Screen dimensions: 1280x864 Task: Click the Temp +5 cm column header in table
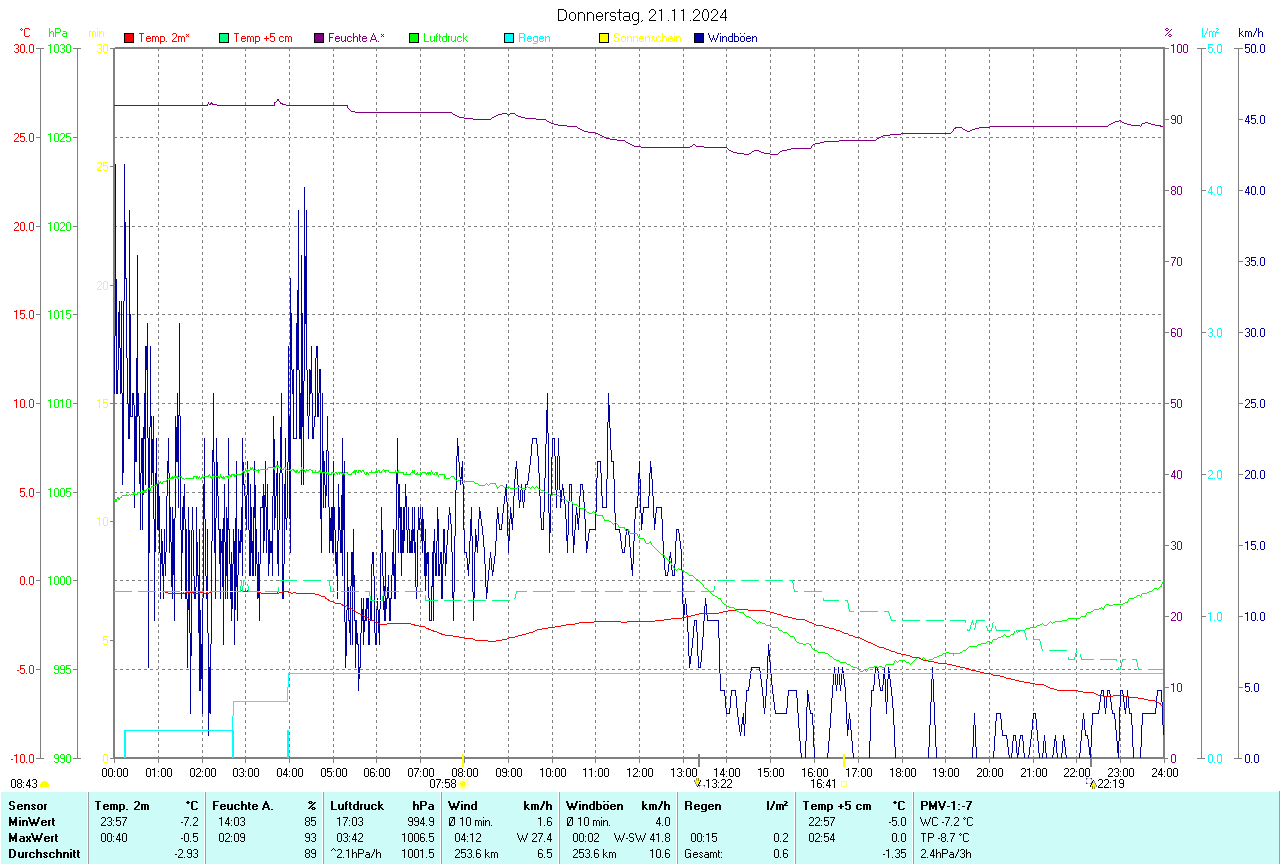837,805
